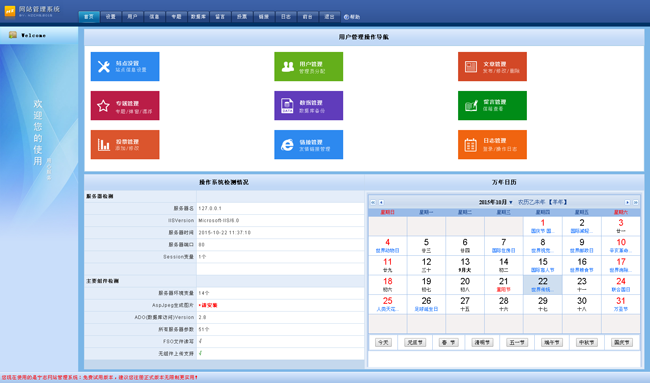Viewport: 650px width, 383px height.
Task: Select October 22 in the calendar
Action: pyautogui.click(x=543, y=285)
